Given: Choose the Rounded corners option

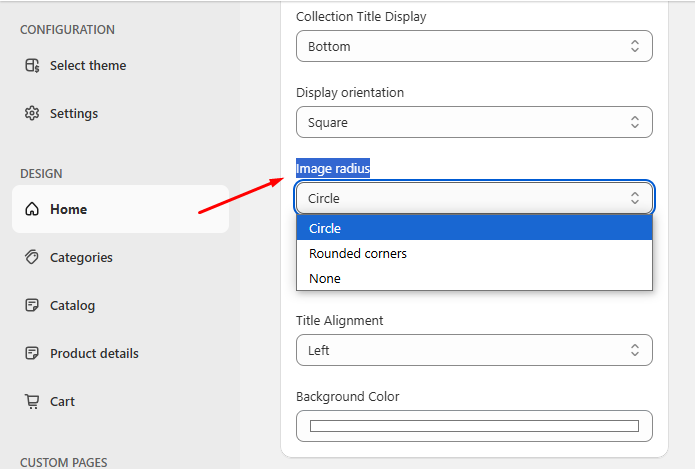Looking at the screenshot, I should (474, 253).
